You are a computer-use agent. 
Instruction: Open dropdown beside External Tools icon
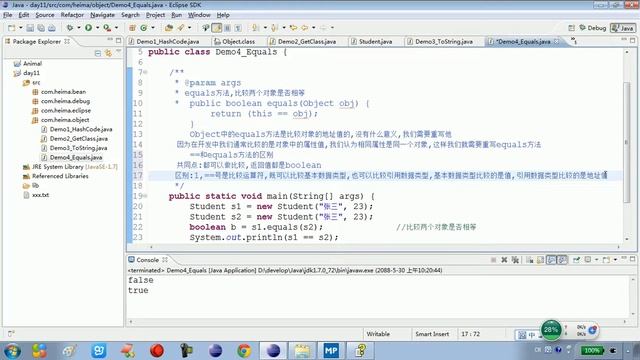pyautogui.click(x=116, y=28)
